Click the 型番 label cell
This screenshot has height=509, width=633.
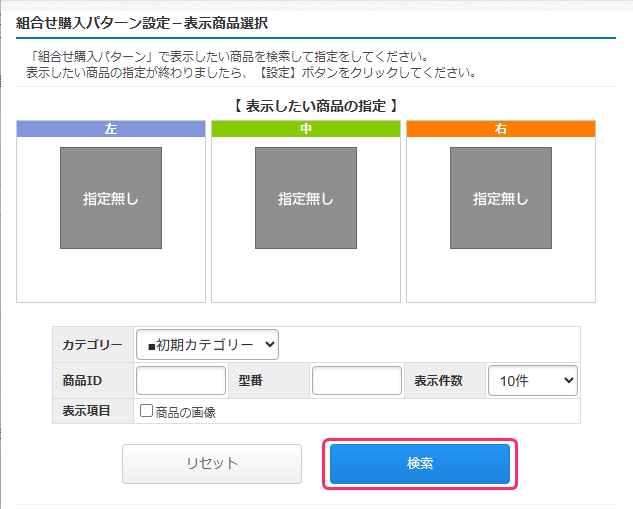[x=251, y=381]
